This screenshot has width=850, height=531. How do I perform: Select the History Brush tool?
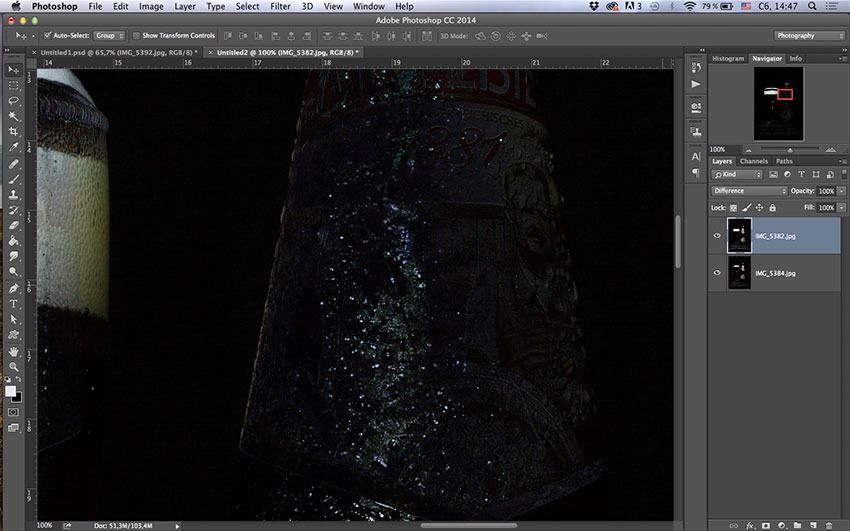(14, 210)
